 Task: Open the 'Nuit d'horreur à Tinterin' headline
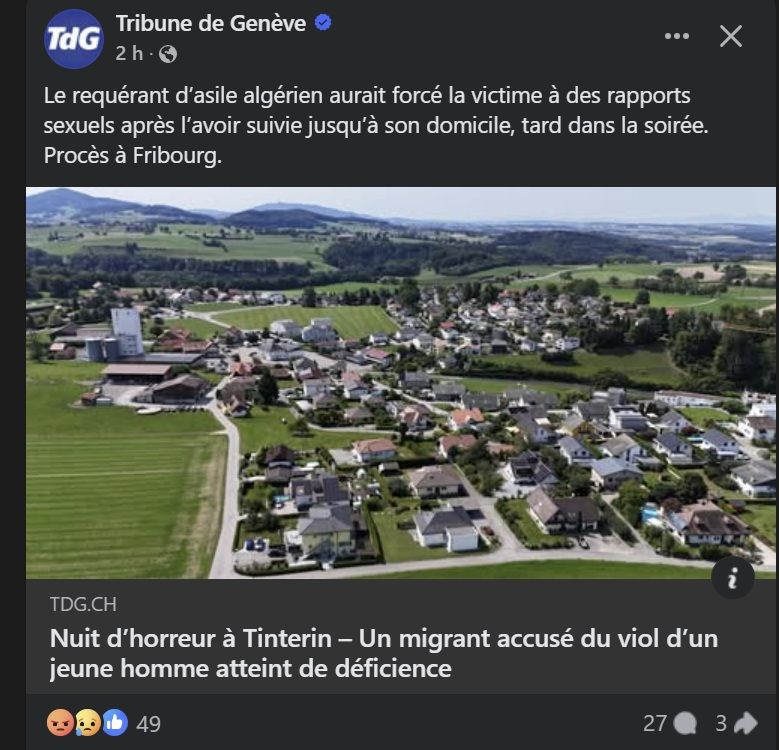384,653
